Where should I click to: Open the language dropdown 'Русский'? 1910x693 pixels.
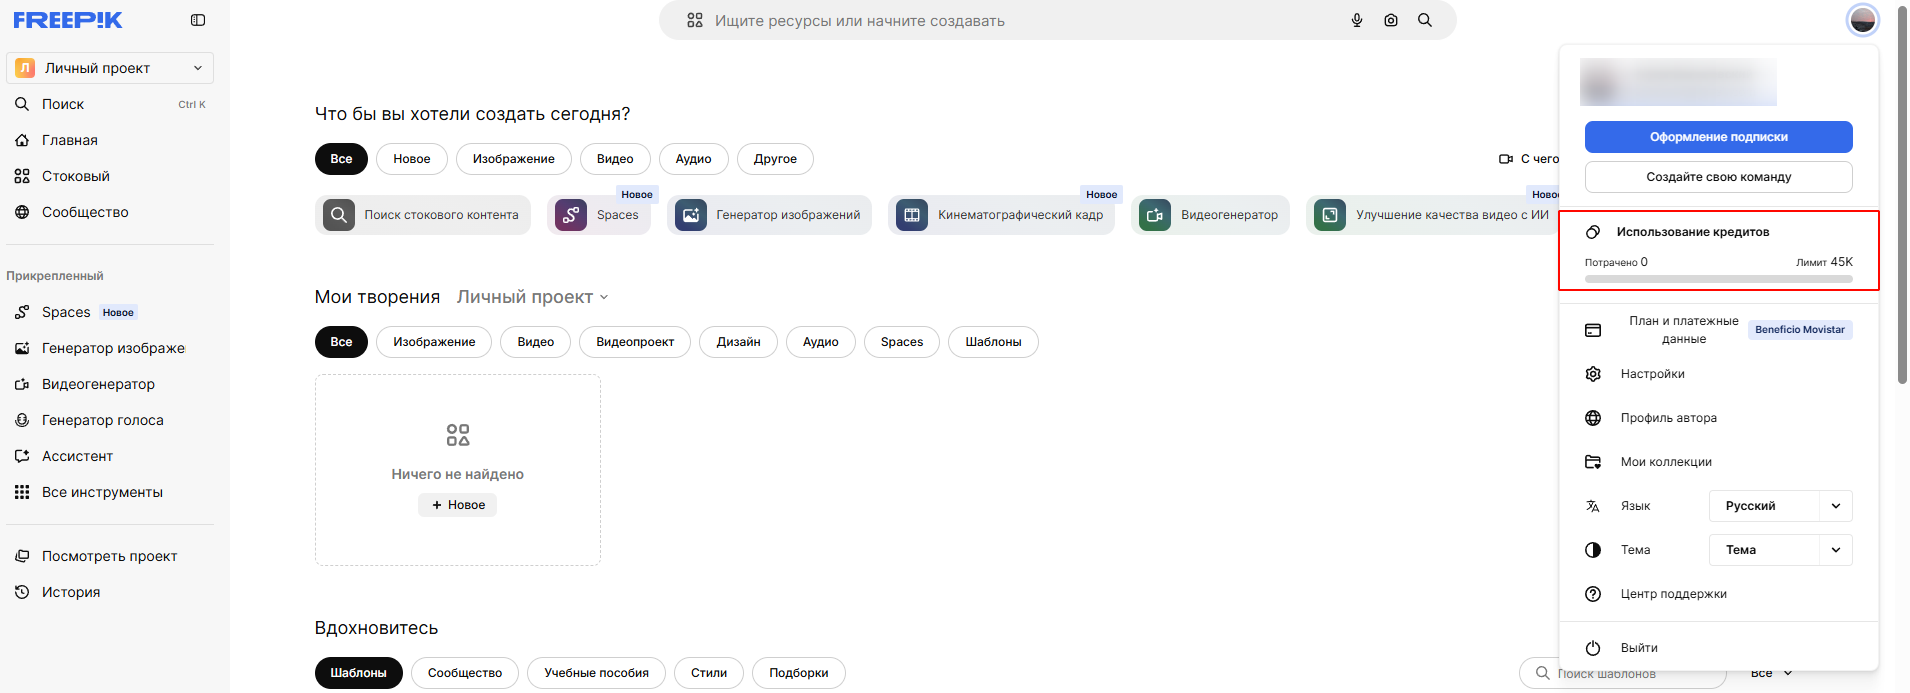tap(1780, 506)
